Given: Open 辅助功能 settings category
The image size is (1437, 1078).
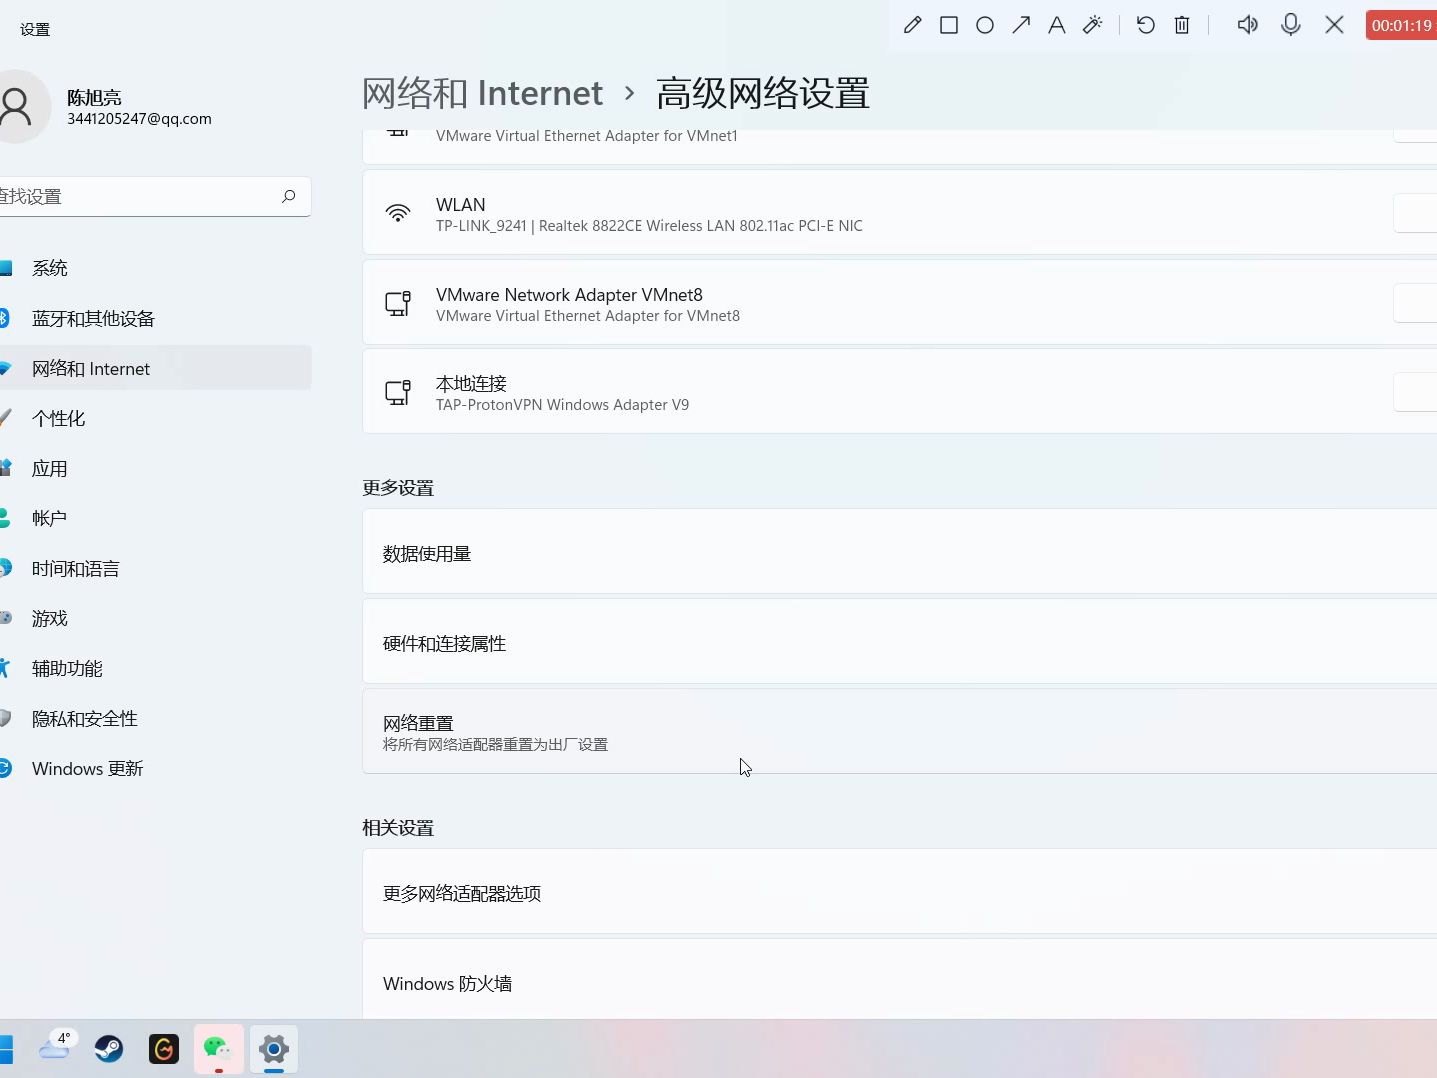Looking at the screenshot, I should pyautogui.click(x=155, y=668).
